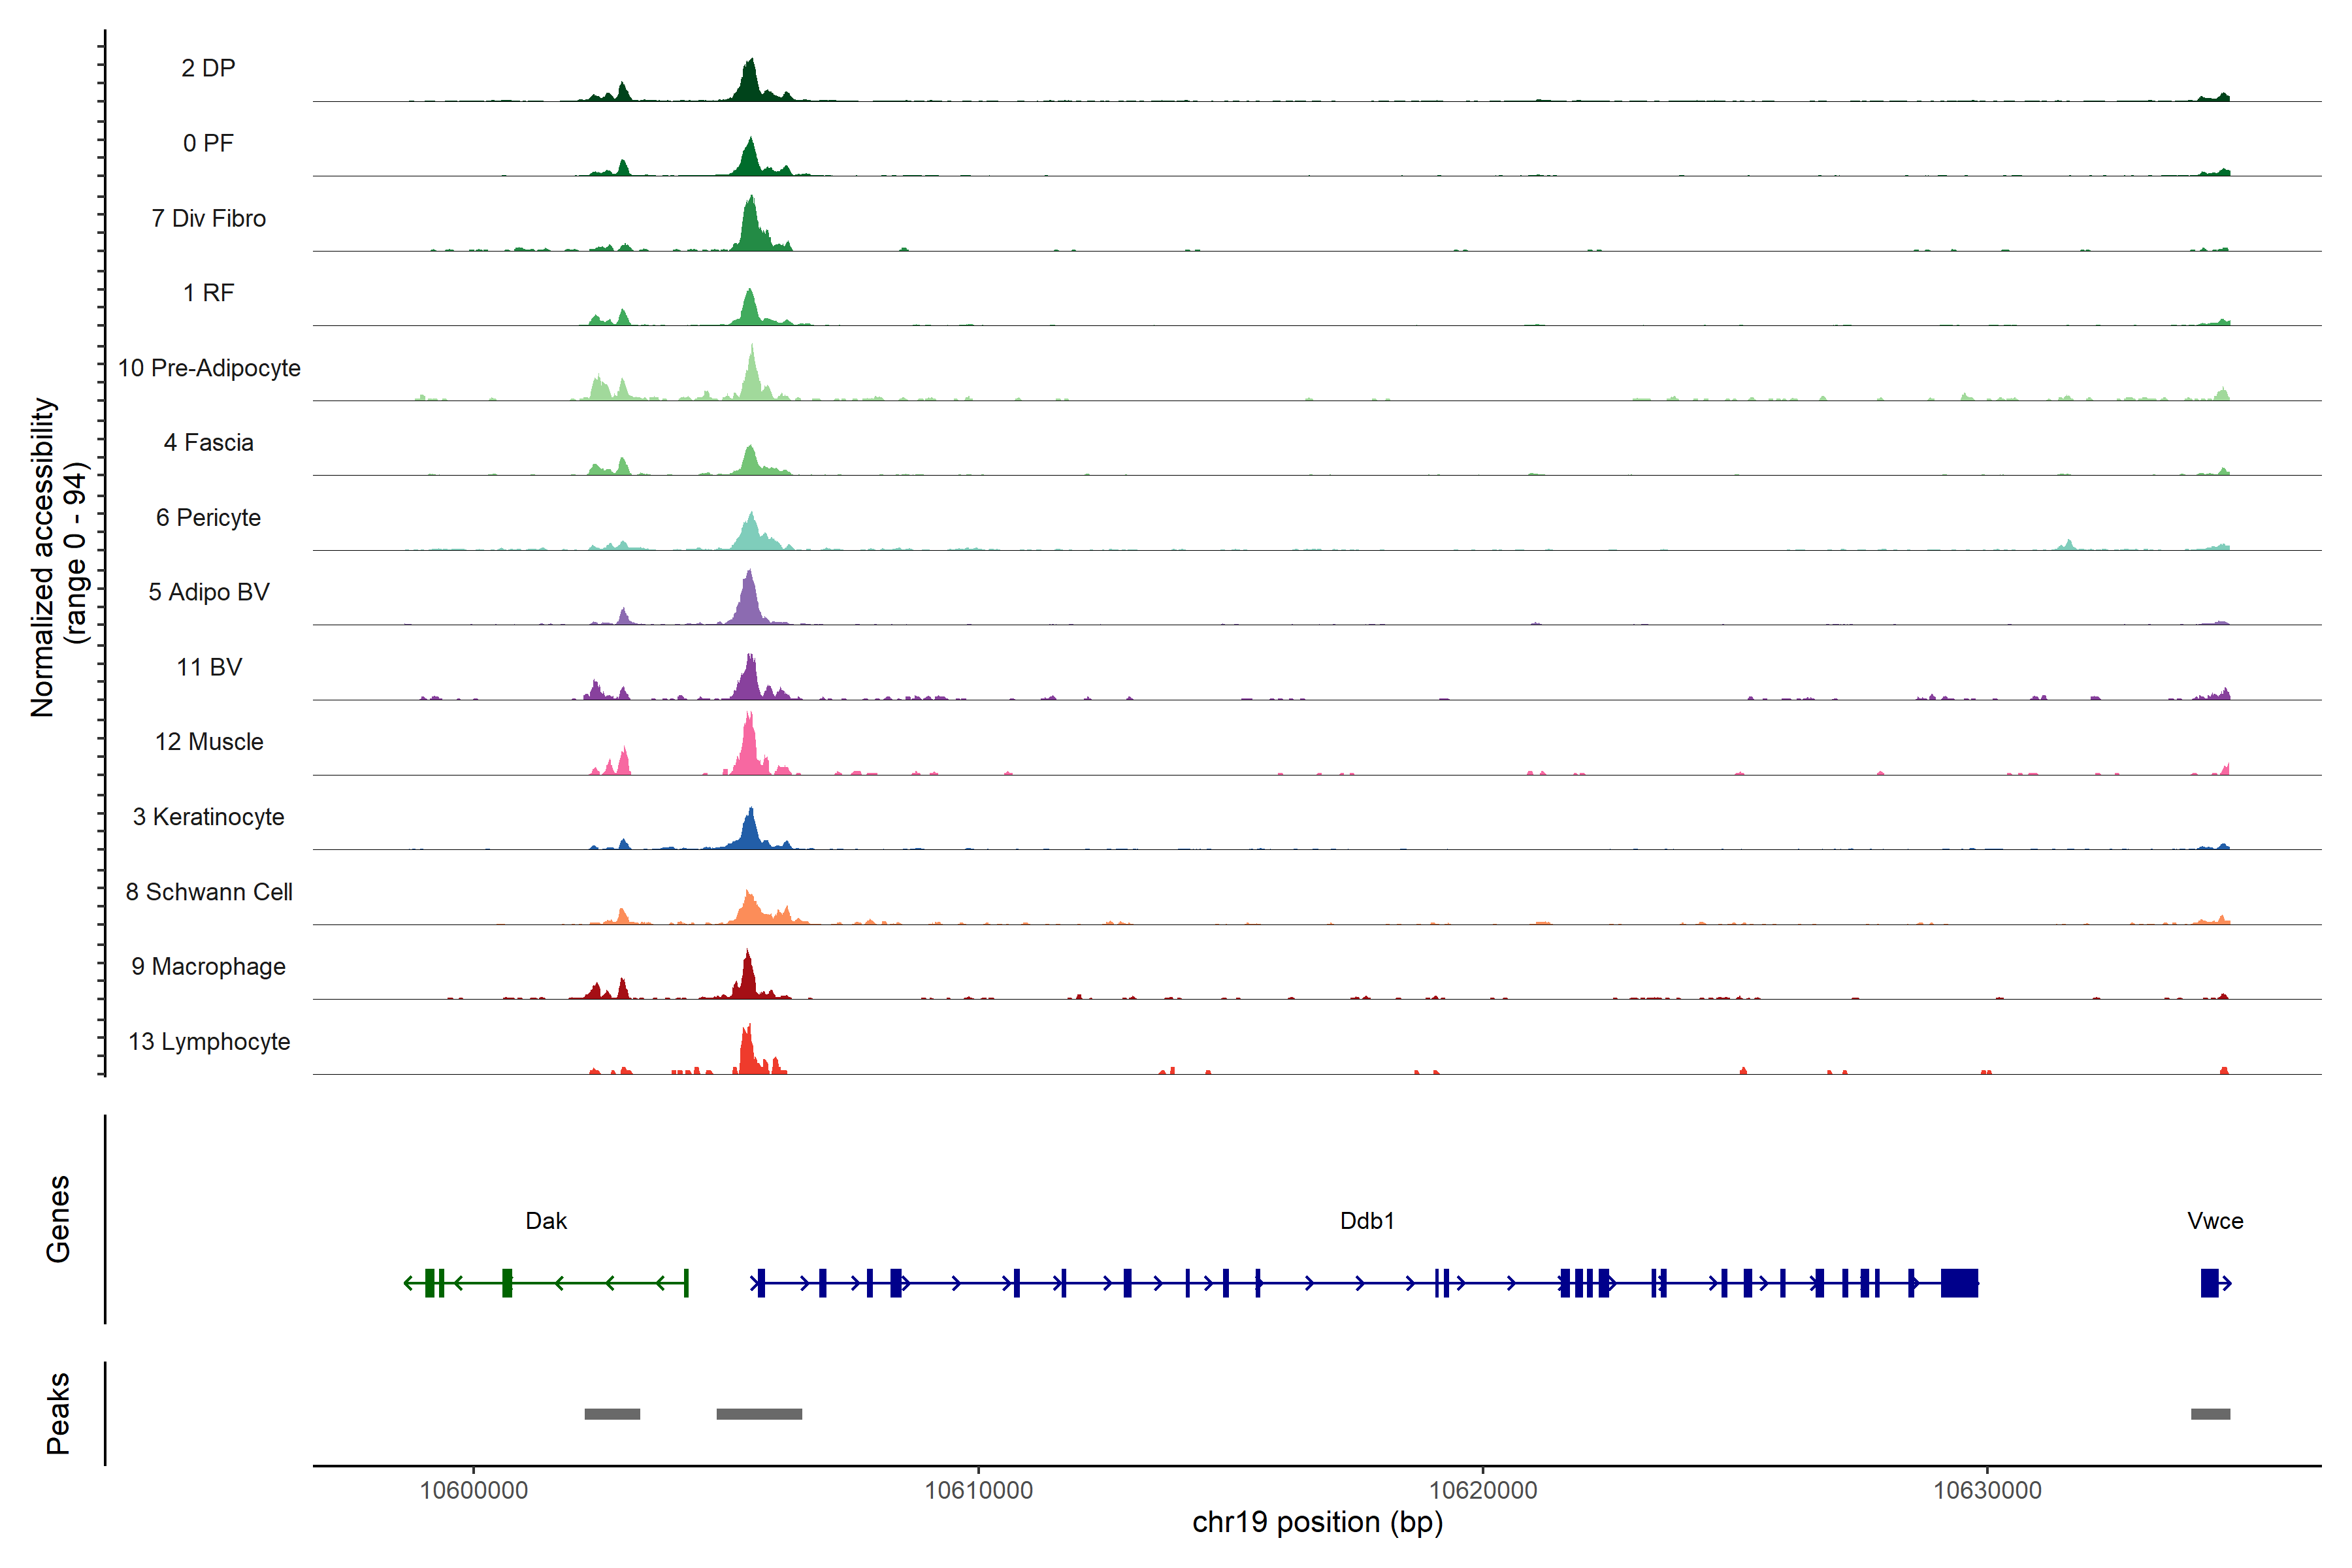
Task: Click the Vwce gene label
Action: (2214, 1220)
